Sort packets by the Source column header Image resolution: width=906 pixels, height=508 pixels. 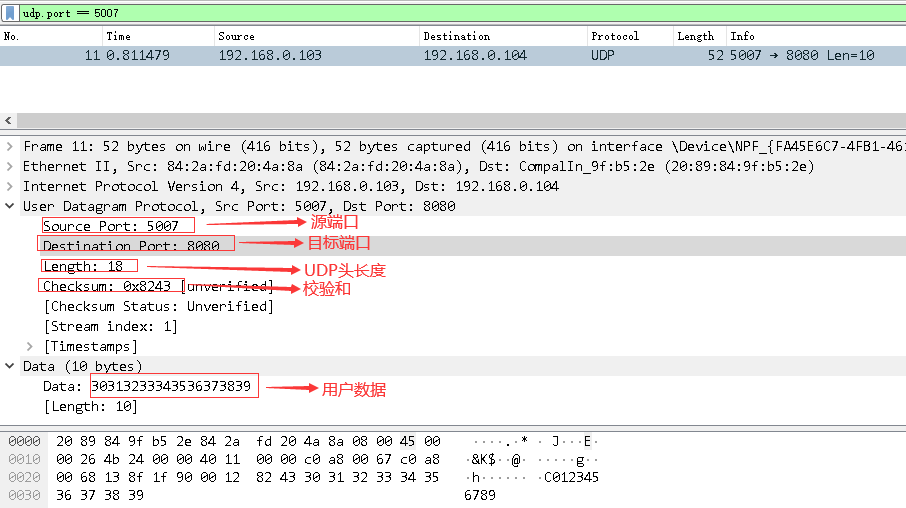[x=317, y=36]
